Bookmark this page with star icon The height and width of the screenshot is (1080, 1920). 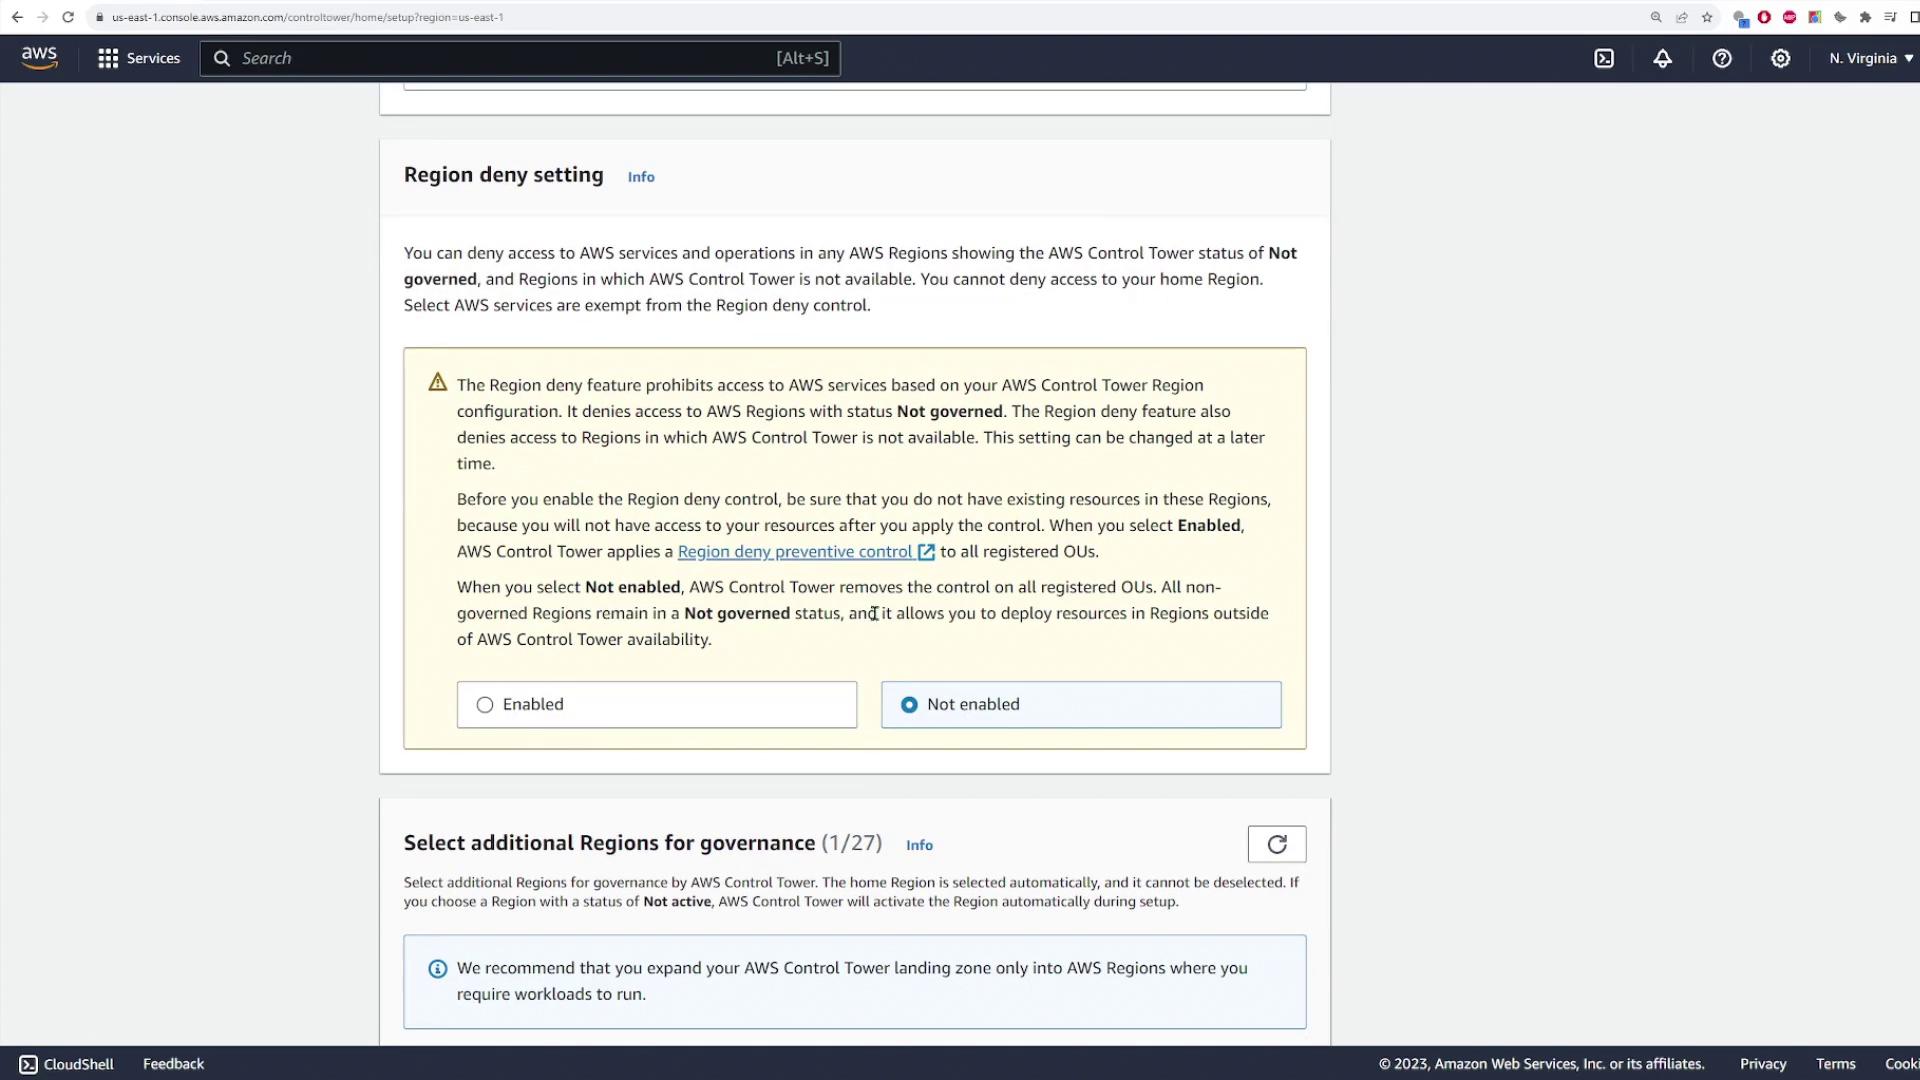point(1707,17)
